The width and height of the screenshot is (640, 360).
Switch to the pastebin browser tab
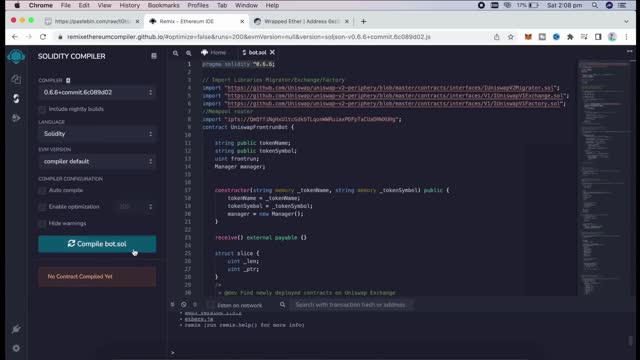pos(92,21)
